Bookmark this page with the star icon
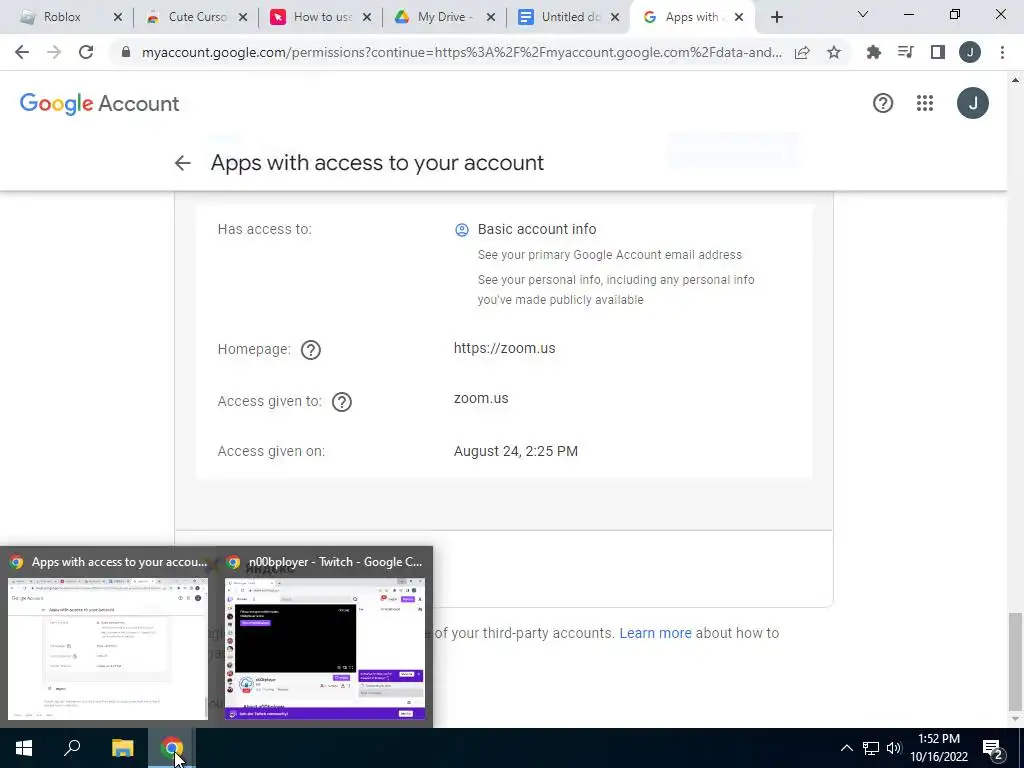1024x768 pixels. 834,52
